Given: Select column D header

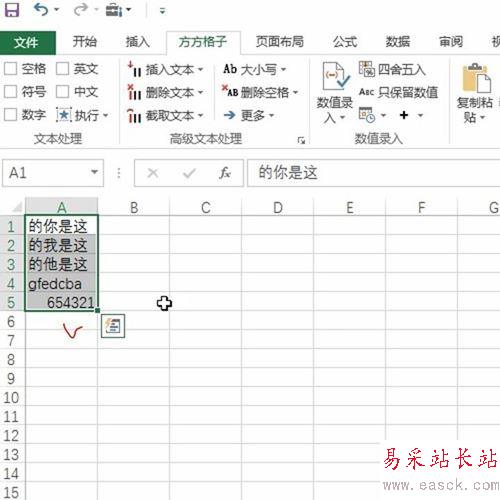Looking at the screenshot, I should point(278,207).
